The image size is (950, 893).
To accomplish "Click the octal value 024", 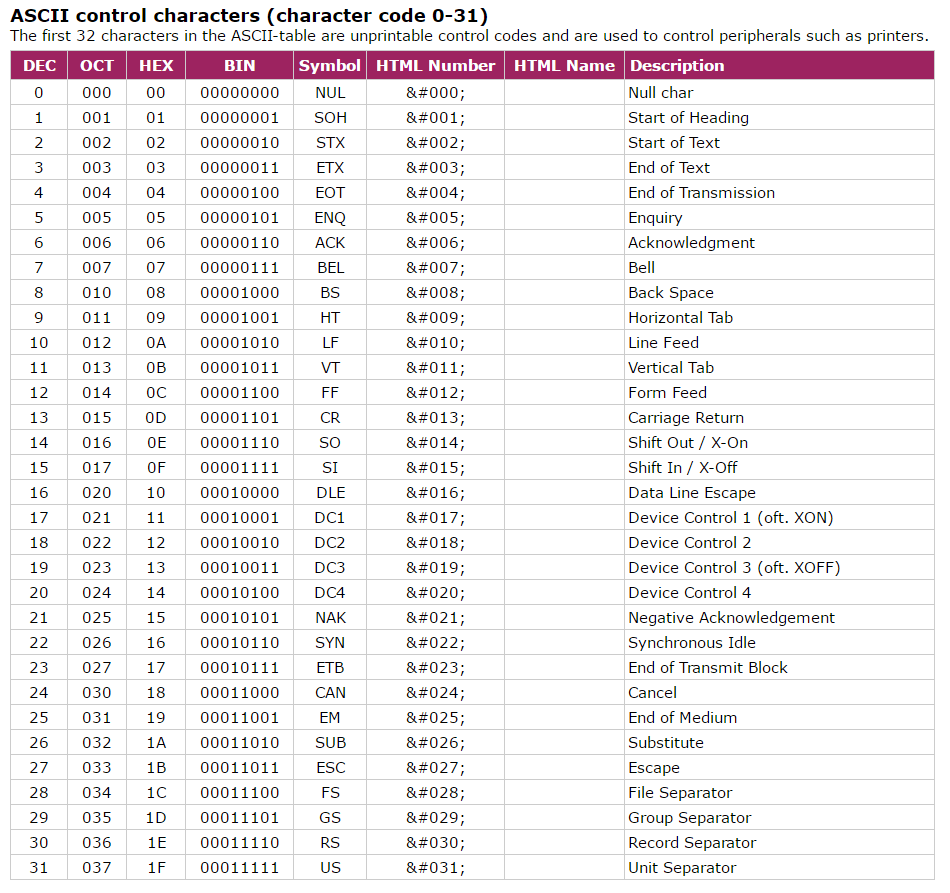I will [97, 593].
